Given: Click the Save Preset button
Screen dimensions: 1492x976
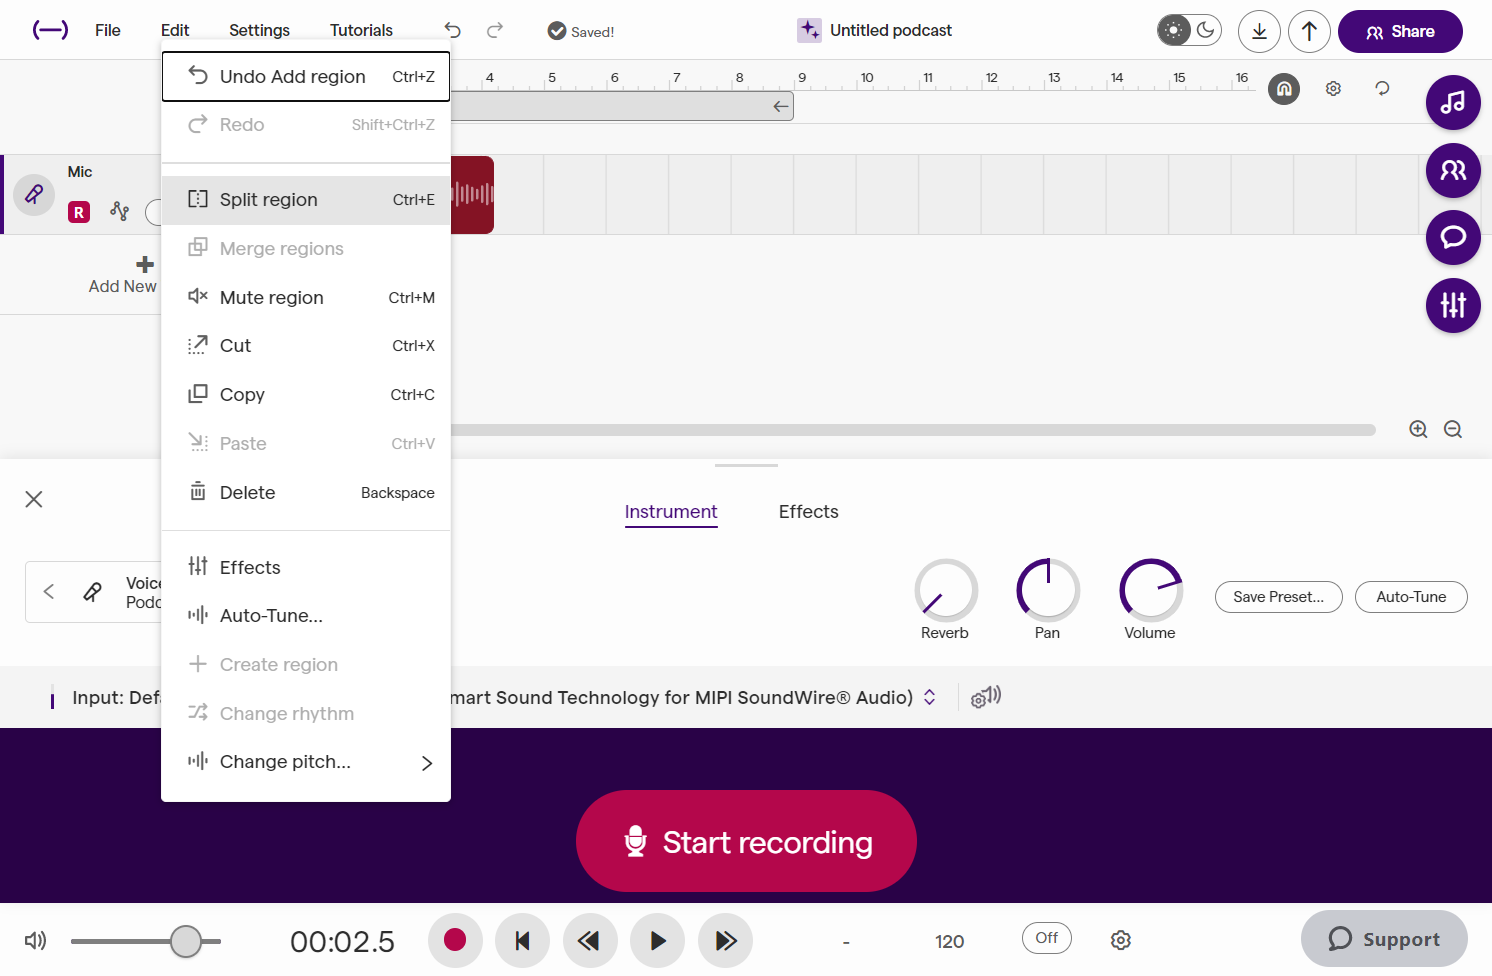Looking at the screenshot, I should point(1278,597).
